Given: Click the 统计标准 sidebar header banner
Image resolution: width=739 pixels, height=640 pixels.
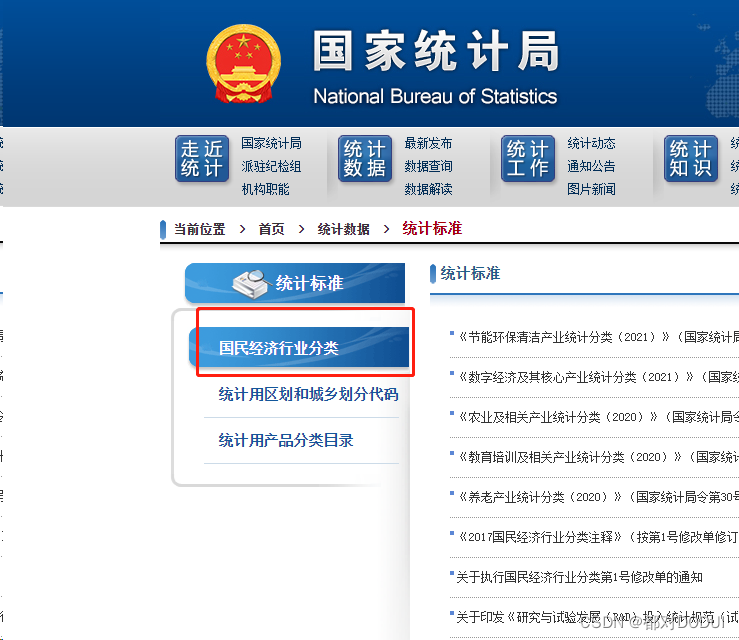Looking at the screenshot, I should coord(295,283).
